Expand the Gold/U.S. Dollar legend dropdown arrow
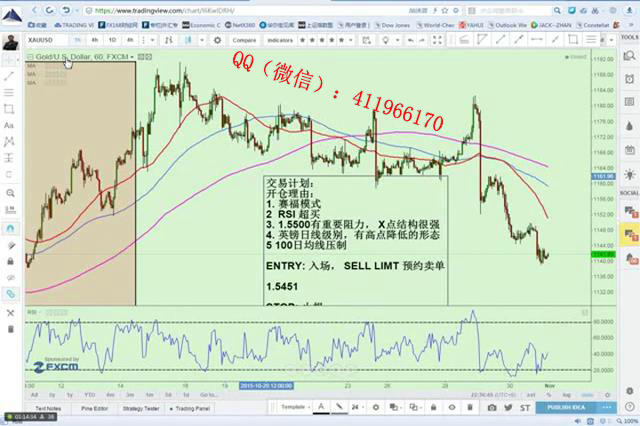Image resolution: width=640 pixels, height=426 pixels. 132,57
